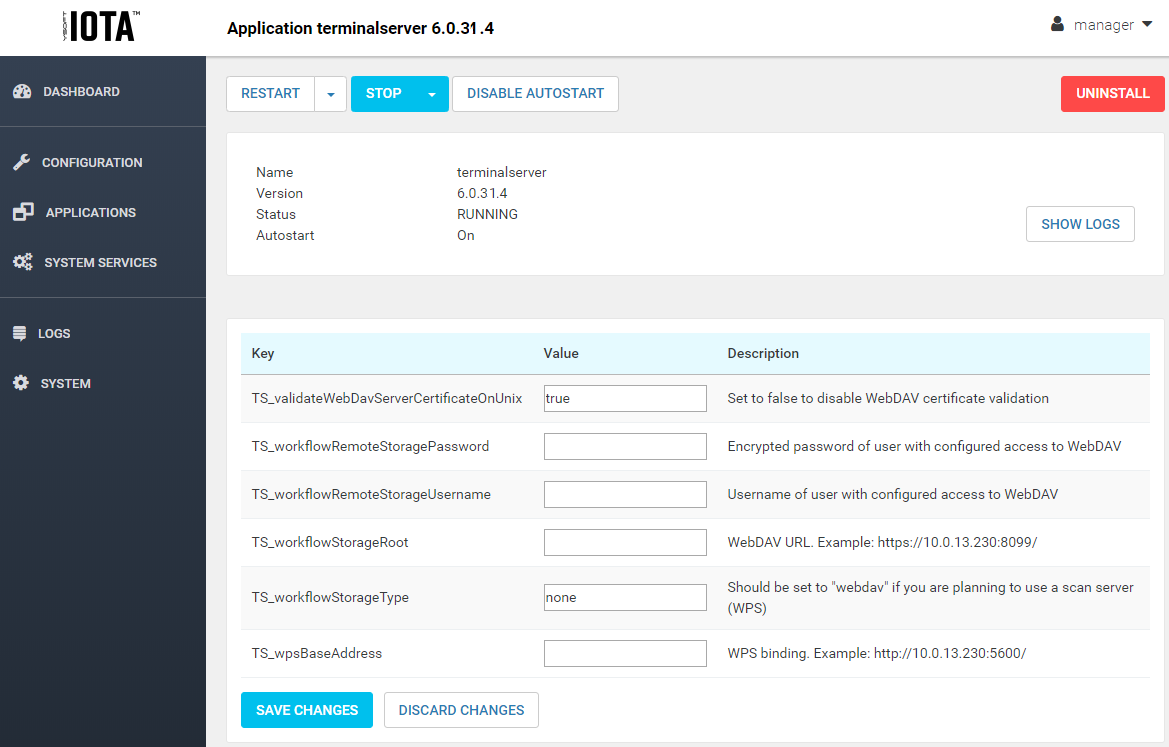Screen dimensions: 1169x747
Task: Click the user profile icon beside manager
Action: [1058, 24]
